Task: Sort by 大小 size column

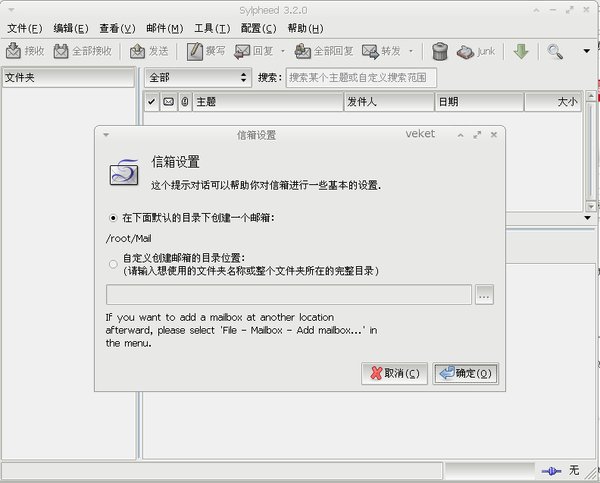Action: pyautogui.click(x=553, y=101)
